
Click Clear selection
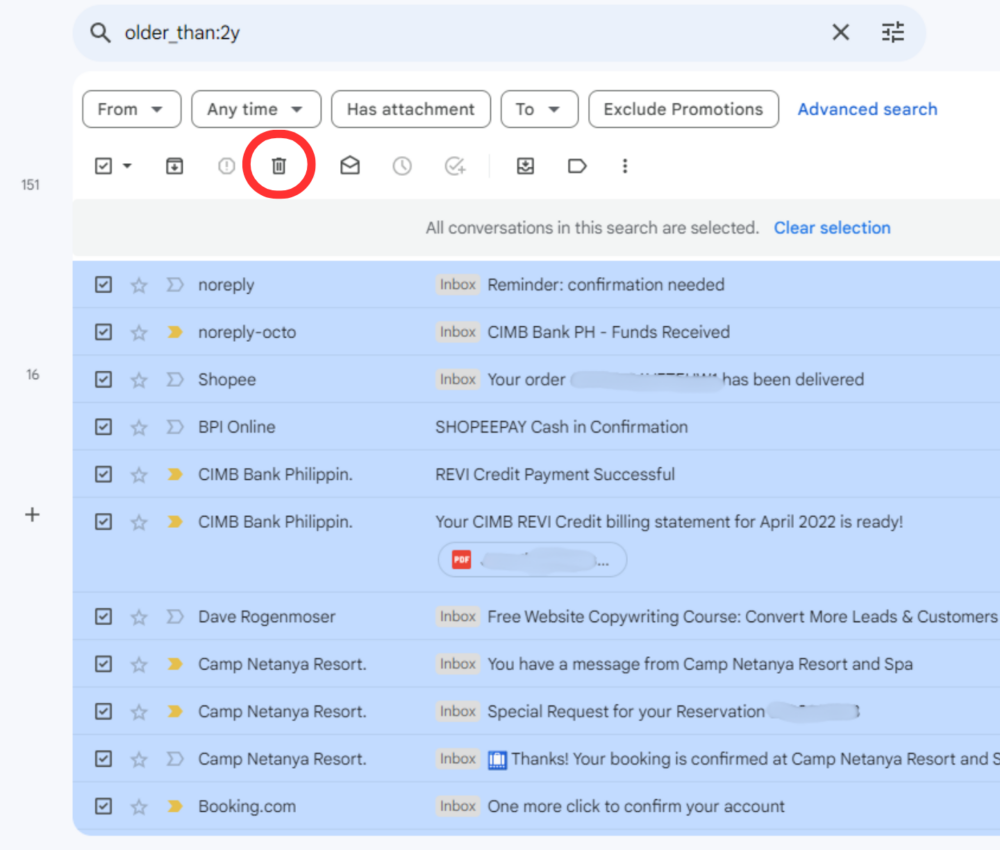[x=832, y=227]
